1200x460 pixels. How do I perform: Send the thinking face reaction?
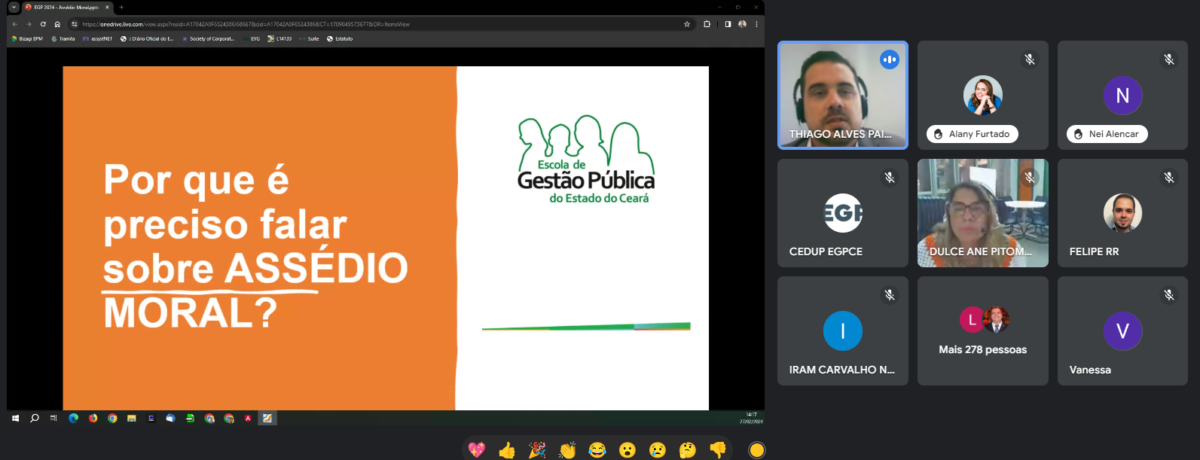click(x=687, y=450)
